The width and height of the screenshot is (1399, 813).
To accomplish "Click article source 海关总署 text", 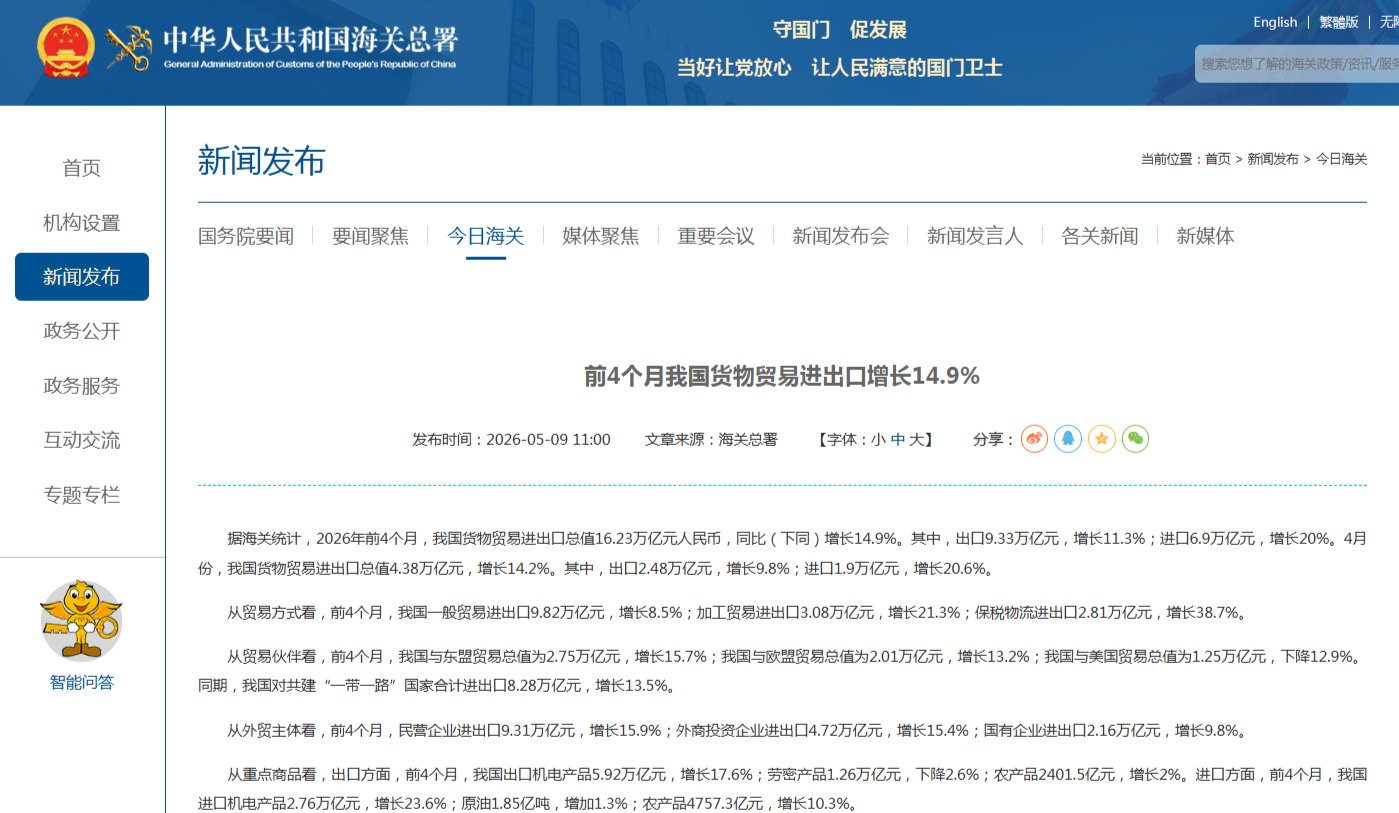I will [x=748, y=439].
